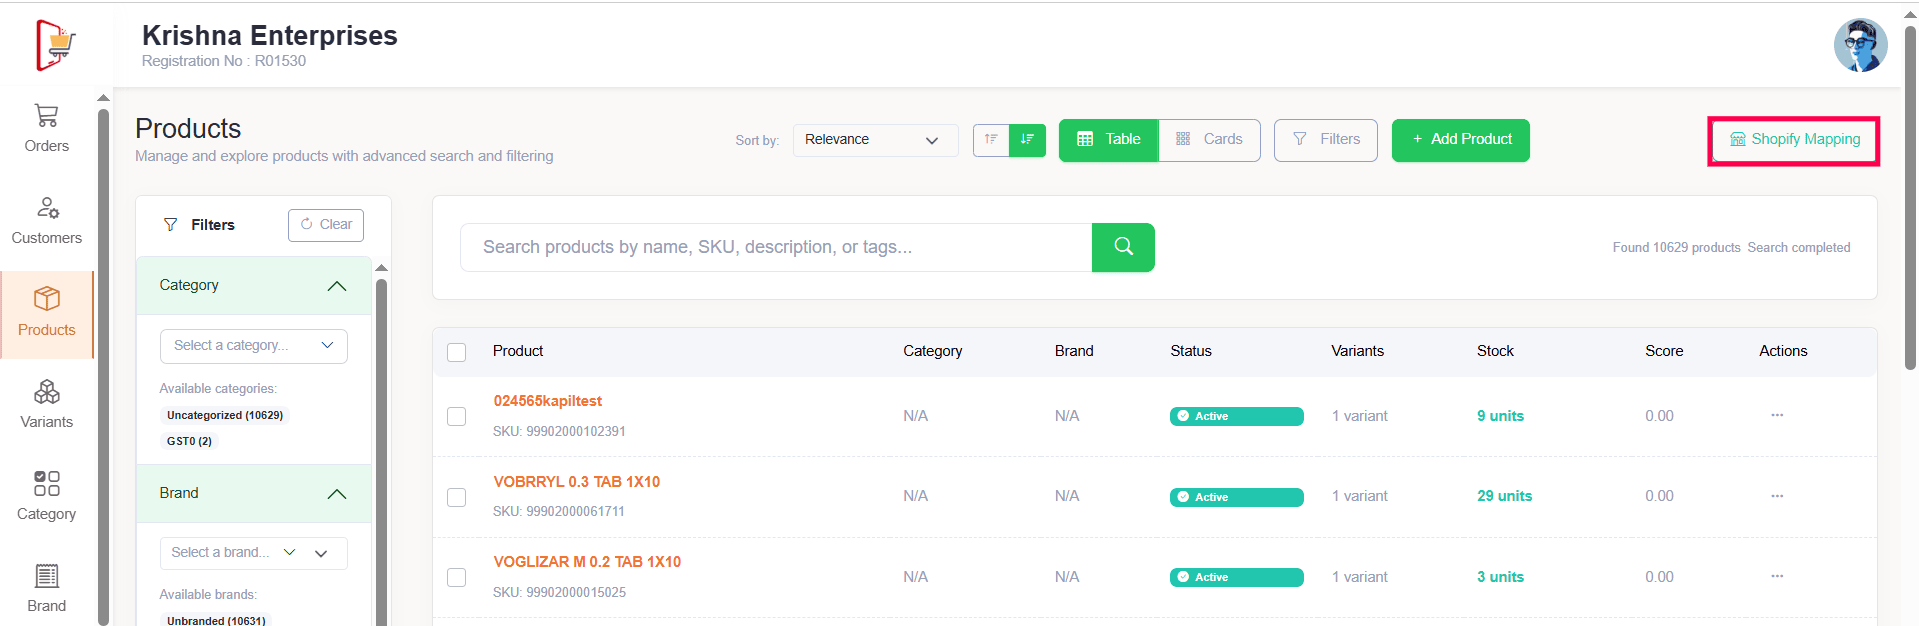The height and width of the screenshot is (626, 1919).
Task: Open actions menu for 024565kapiltest
Action: [1776, 415]
